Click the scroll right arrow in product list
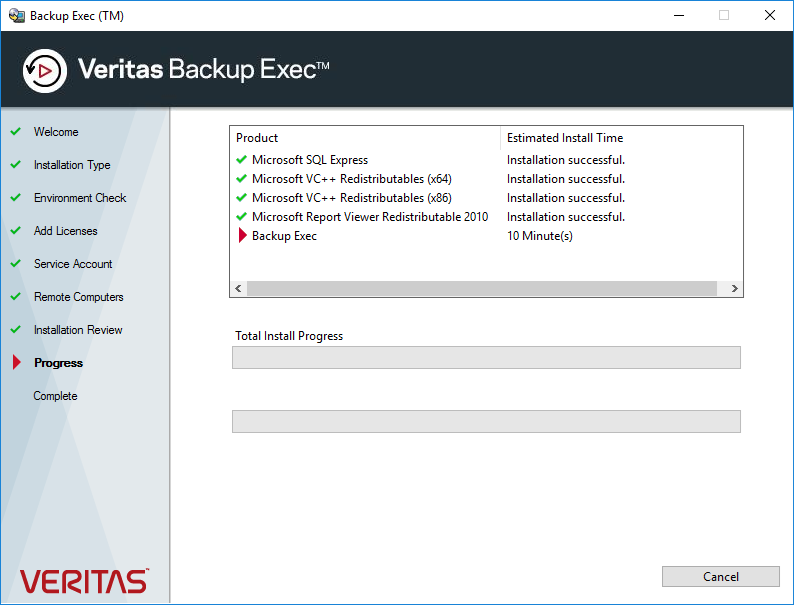 tap(734, 288)
